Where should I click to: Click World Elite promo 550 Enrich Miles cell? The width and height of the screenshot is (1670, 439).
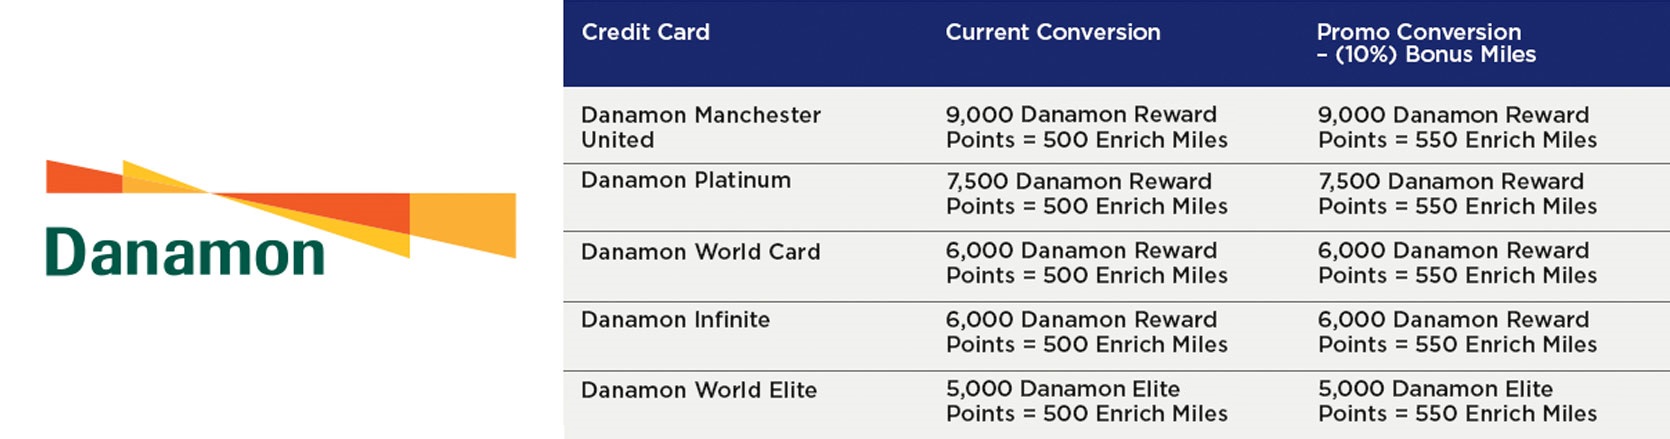pyautogui.click(x=1458, y=401)
